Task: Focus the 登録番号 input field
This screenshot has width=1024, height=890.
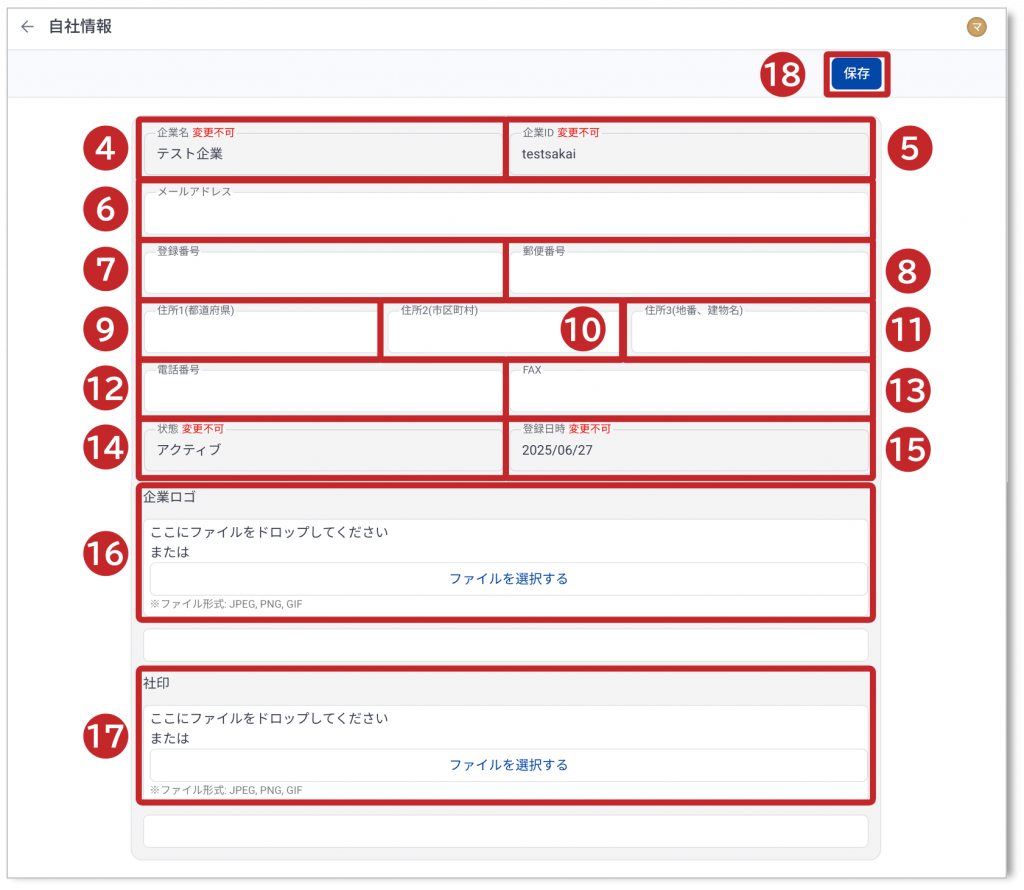Action: [322, 273]
